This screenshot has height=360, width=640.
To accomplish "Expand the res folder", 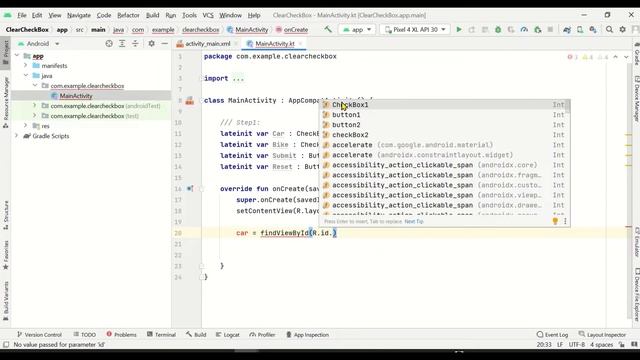I will [x=25, y=126].
